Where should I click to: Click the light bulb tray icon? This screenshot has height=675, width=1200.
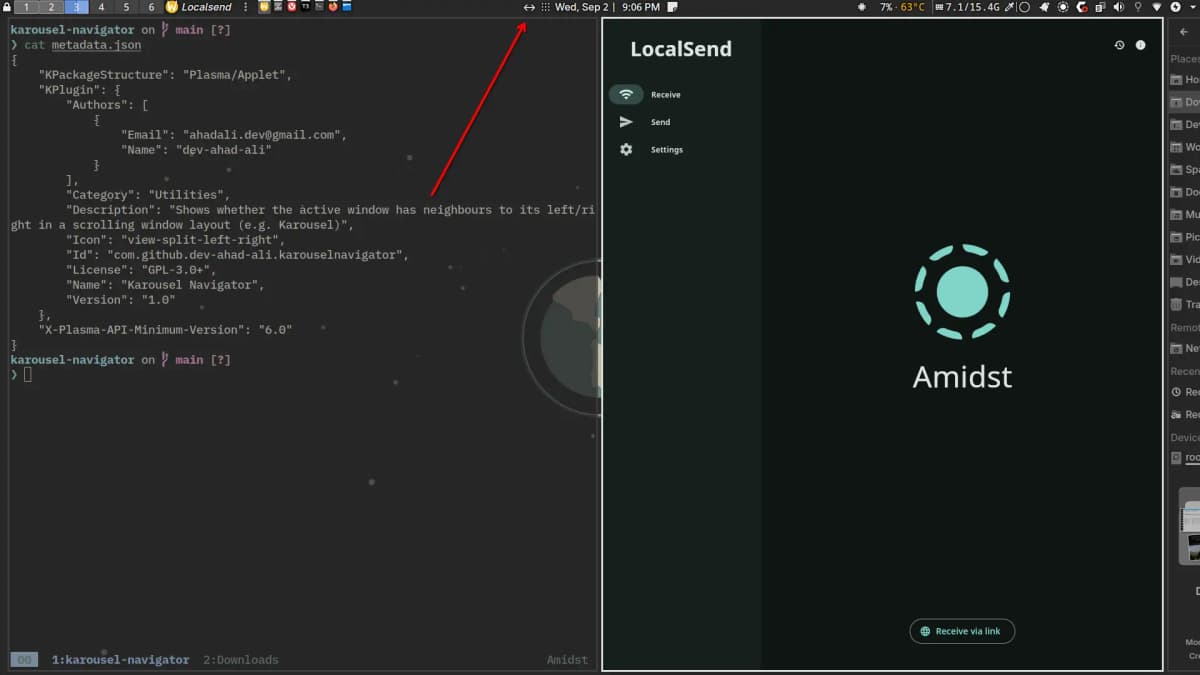click(1137, 7)
